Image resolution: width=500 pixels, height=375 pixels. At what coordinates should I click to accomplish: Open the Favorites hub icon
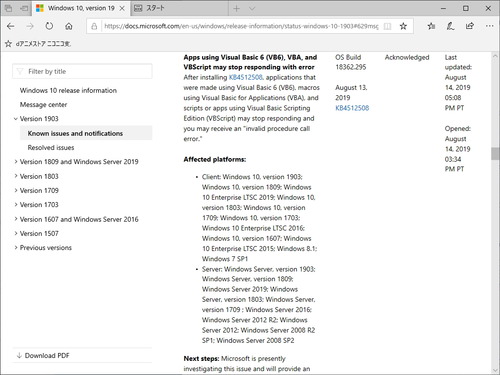[431, 26]
